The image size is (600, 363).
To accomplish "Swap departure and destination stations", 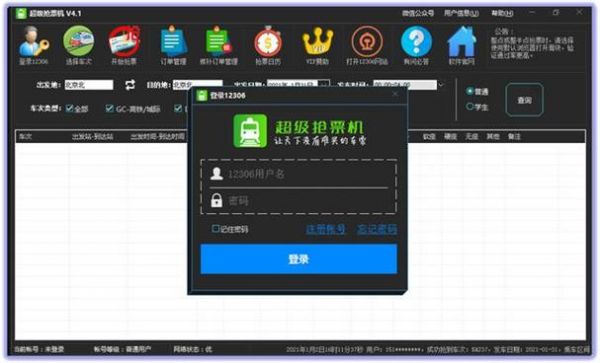I will (x=130, y=85).
